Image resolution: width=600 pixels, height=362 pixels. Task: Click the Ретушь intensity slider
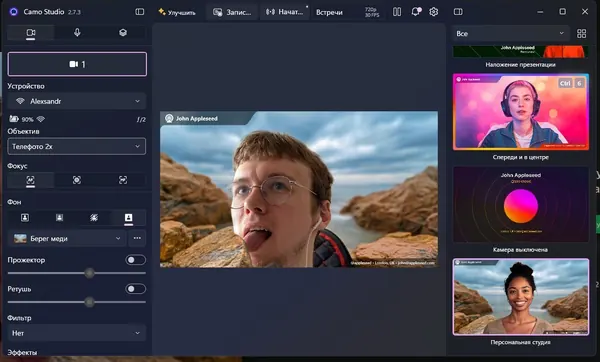pyautogui.click(x=77, y=302)
